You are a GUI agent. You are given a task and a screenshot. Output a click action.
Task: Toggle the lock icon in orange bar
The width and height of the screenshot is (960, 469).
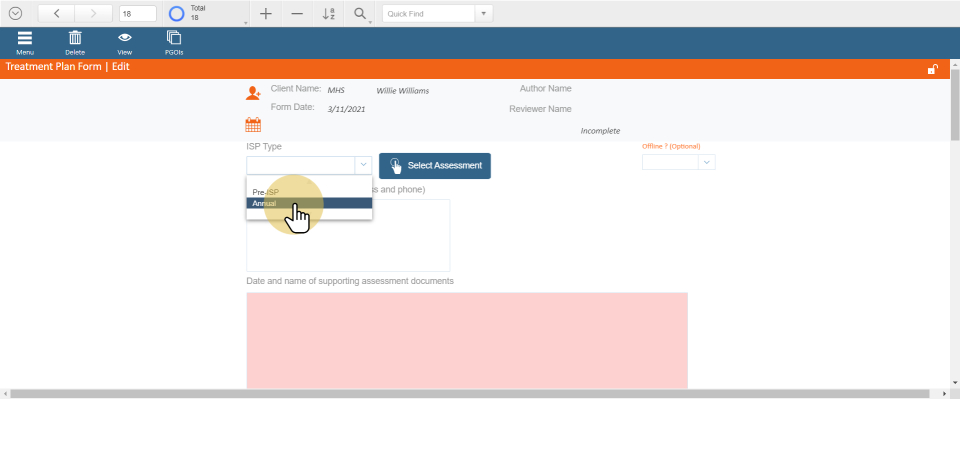(932, 69)
